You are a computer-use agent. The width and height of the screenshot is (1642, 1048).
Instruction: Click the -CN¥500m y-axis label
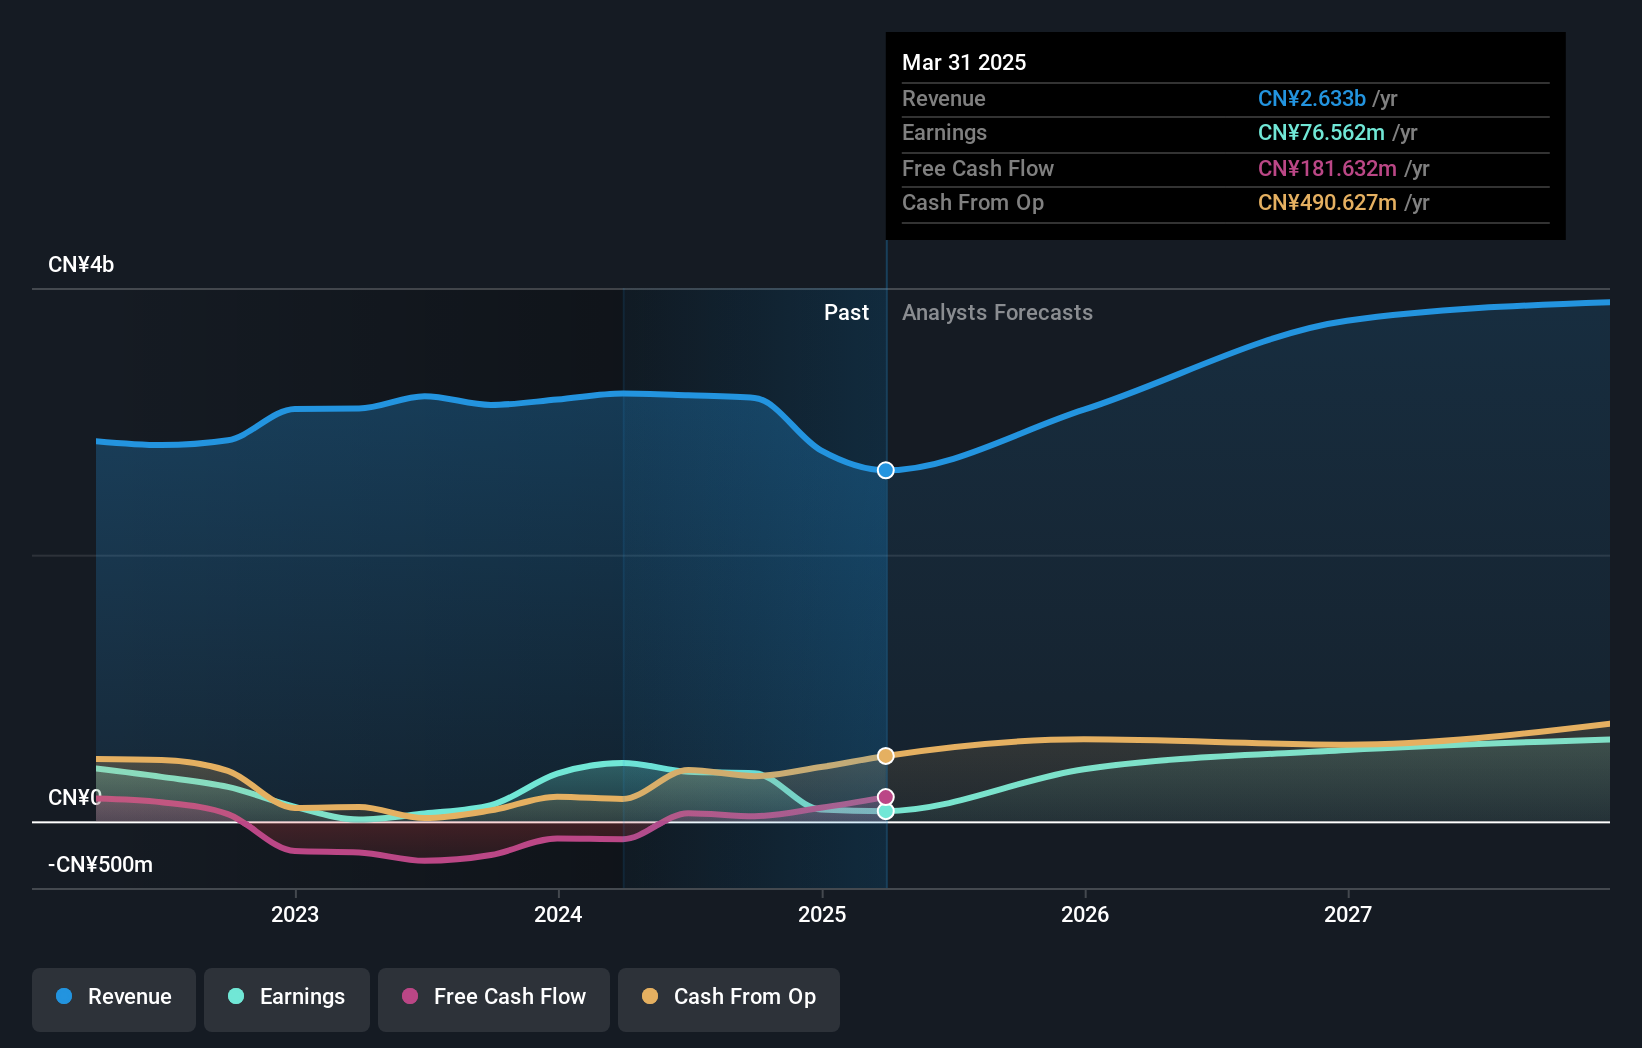coord(100,865)
